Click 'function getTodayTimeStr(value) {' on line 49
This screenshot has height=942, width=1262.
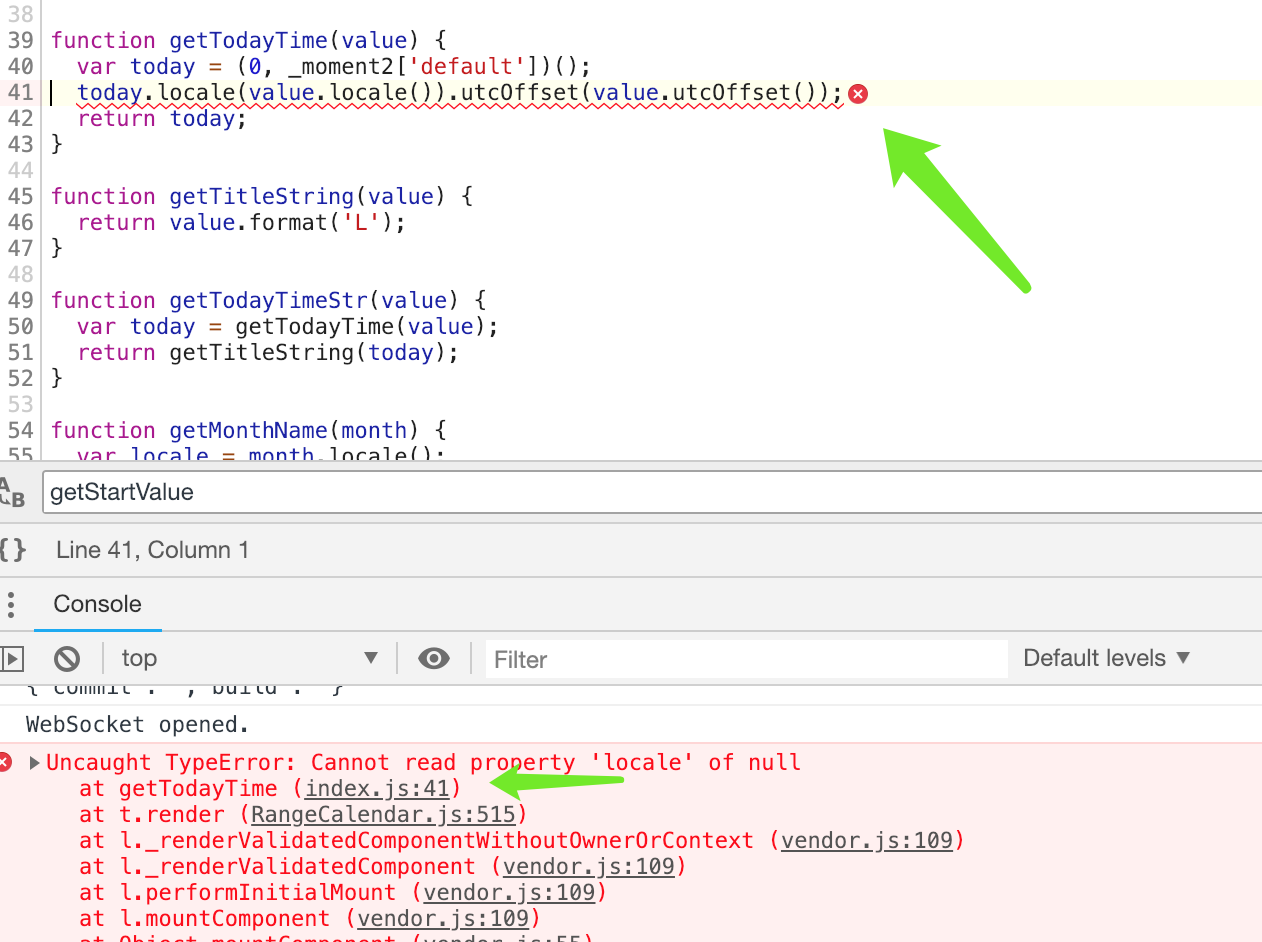(x=268, y=301)
